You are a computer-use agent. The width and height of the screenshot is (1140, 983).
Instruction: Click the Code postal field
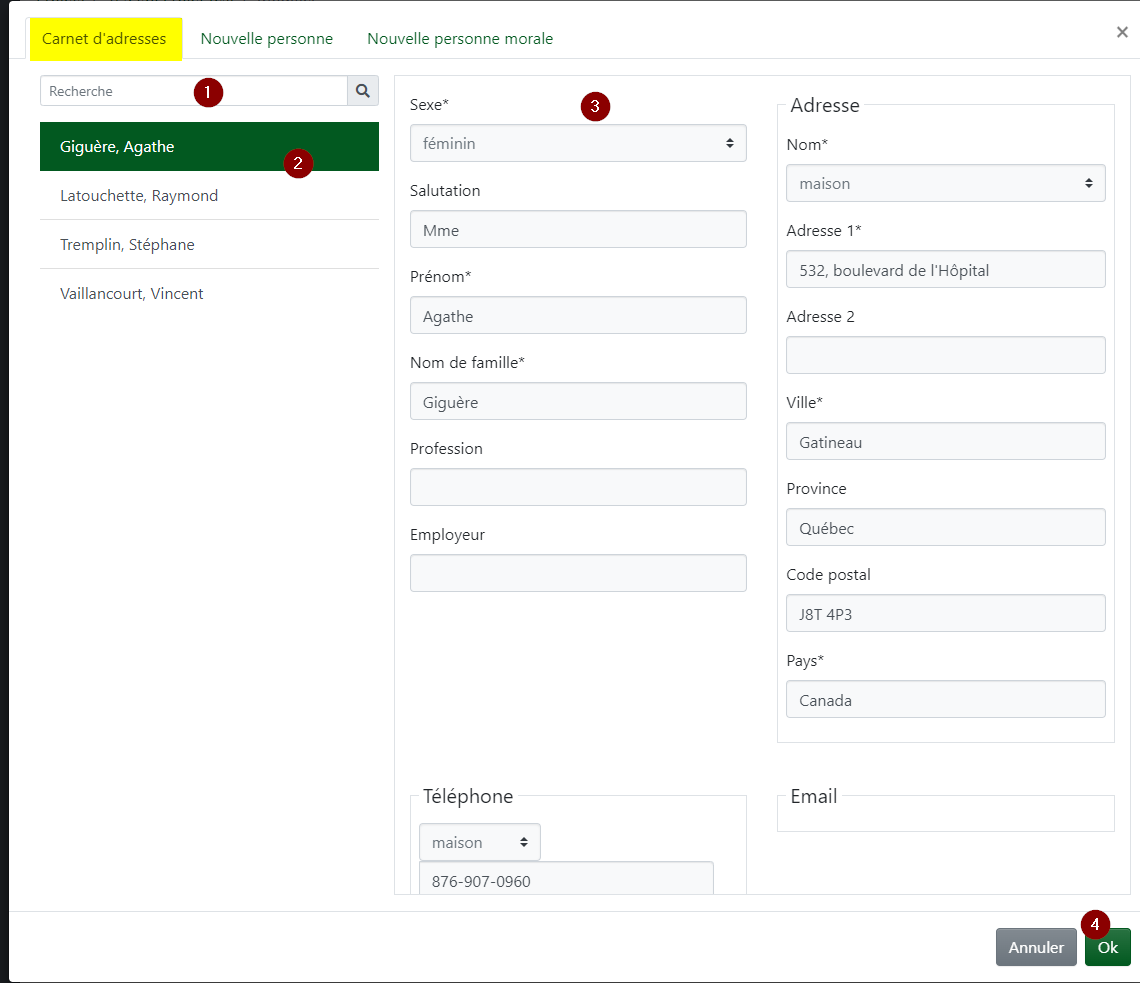coord(945,614)
